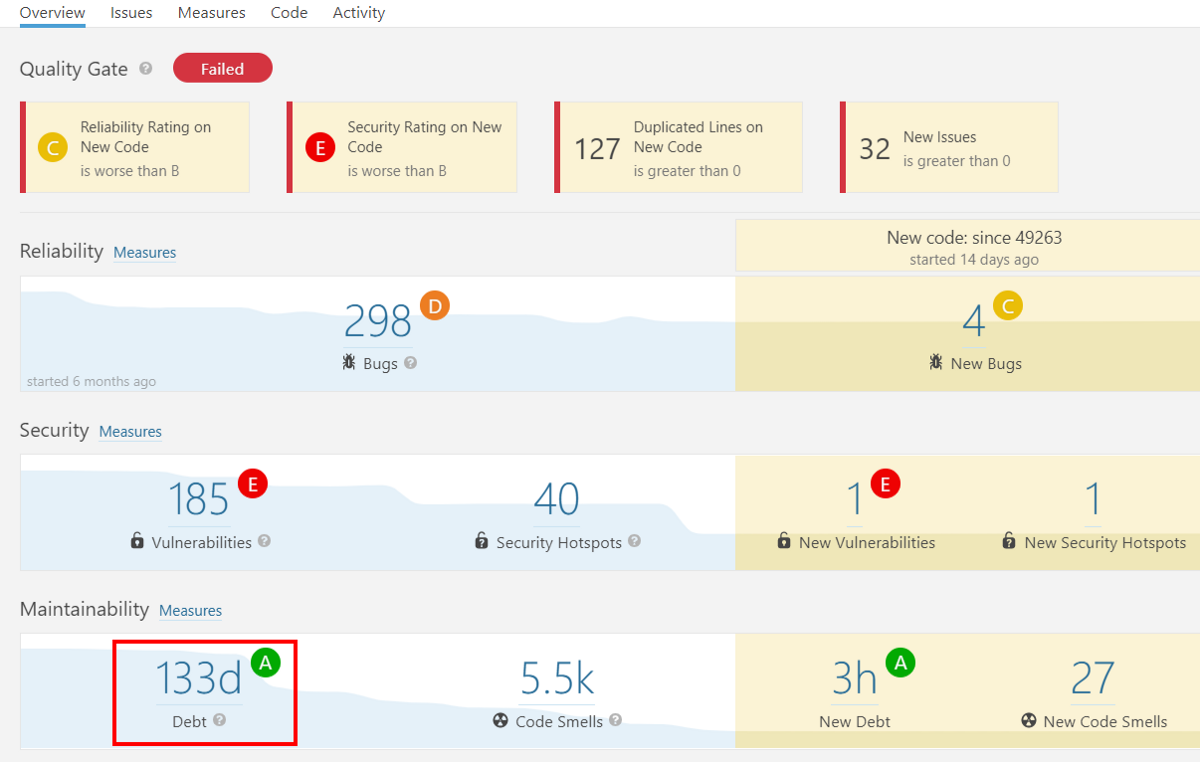
Task: Click the help icon beside Code Smells
Action: 616,720
